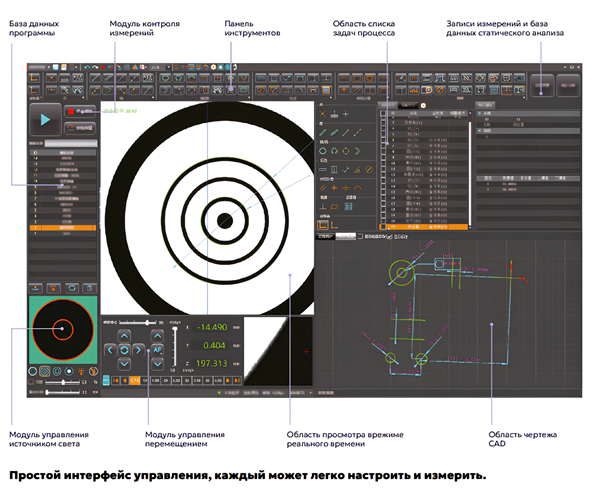This screenshot has height=500, width=600.
Task: Click the left arrow in movement pad
Action: 110,350
